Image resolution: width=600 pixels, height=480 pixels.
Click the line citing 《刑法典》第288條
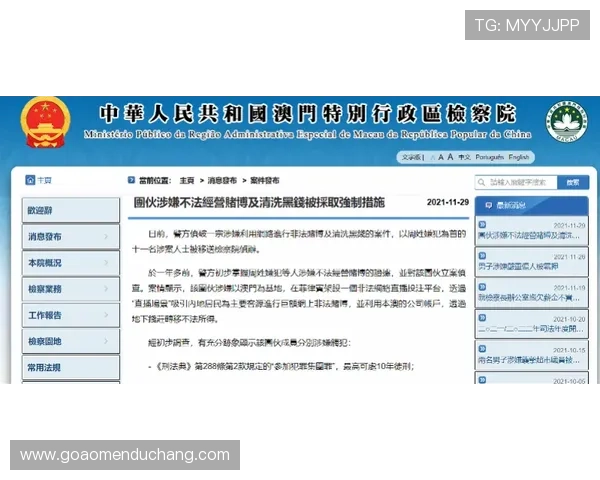(x=281, y=366)
